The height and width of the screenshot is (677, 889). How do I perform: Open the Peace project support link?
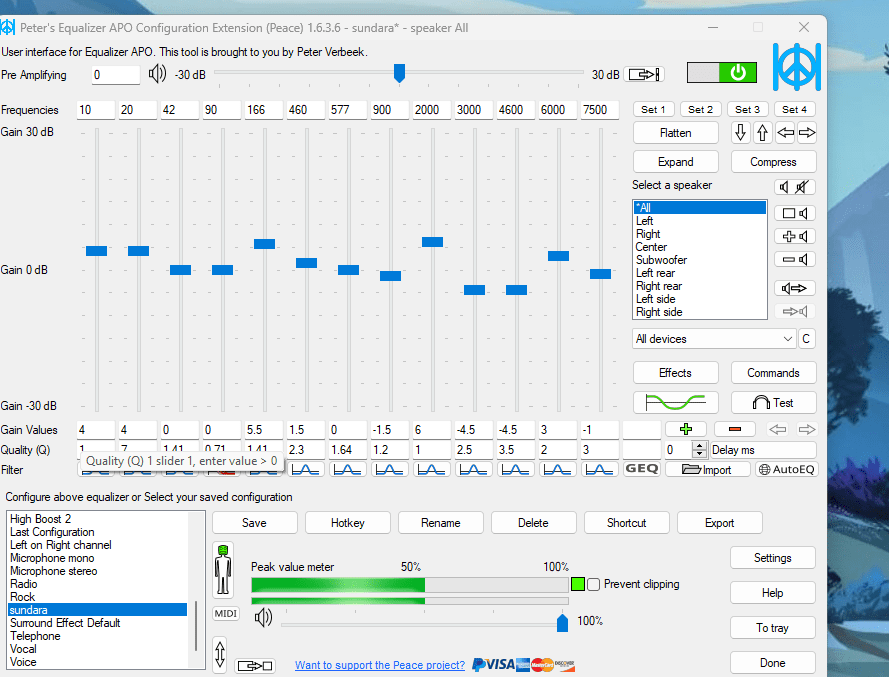pos(380,665)
